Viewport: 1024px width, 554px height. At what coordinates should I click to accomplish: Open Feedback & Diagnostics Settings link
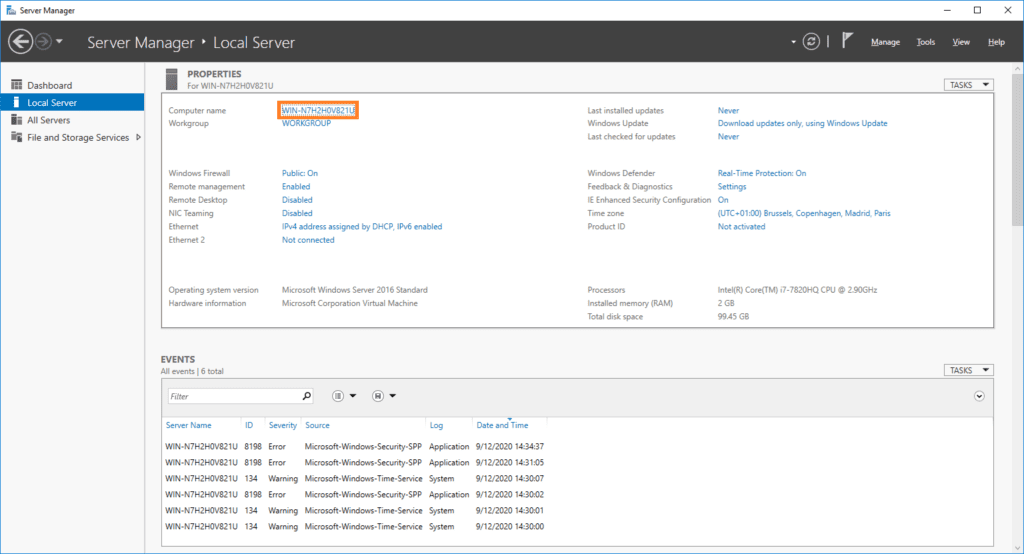tap(731, 186)
